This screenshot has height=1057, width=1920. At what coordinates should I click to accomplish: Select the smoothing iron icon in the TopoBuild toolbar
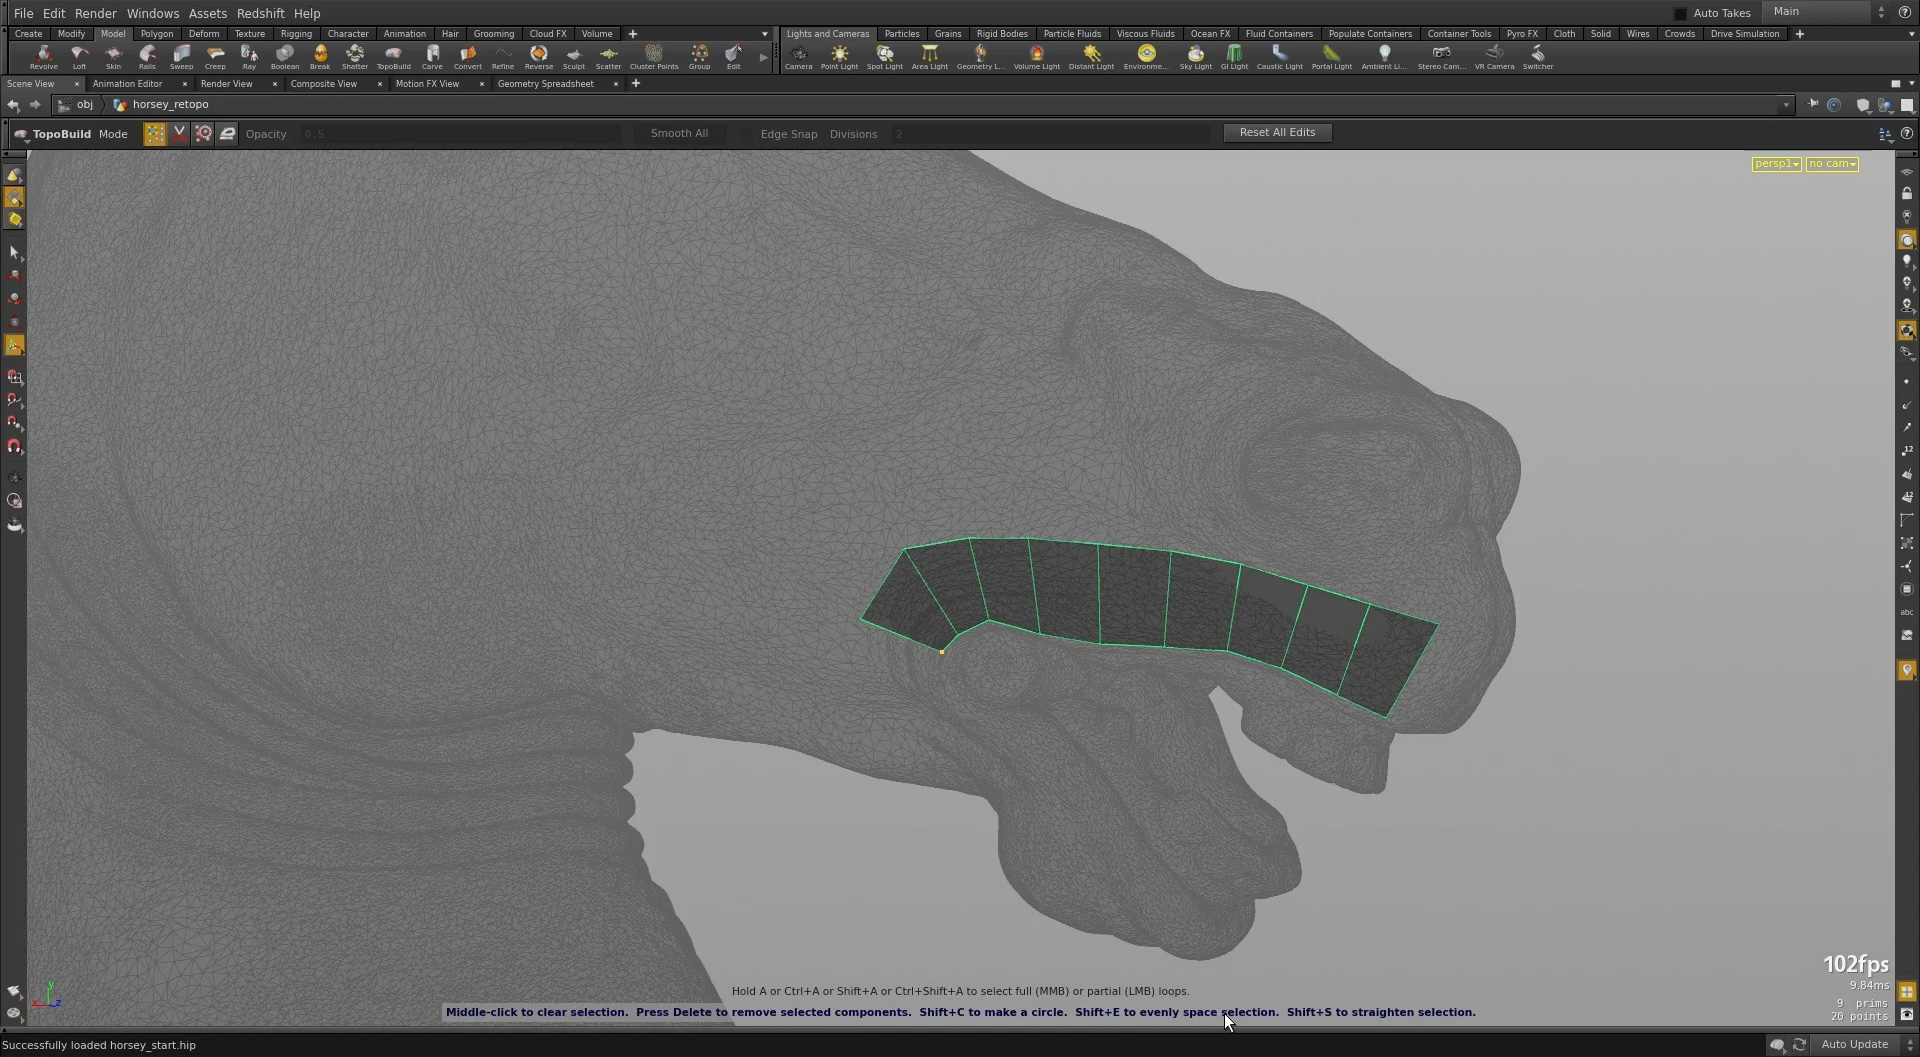[x=227, y=133]
